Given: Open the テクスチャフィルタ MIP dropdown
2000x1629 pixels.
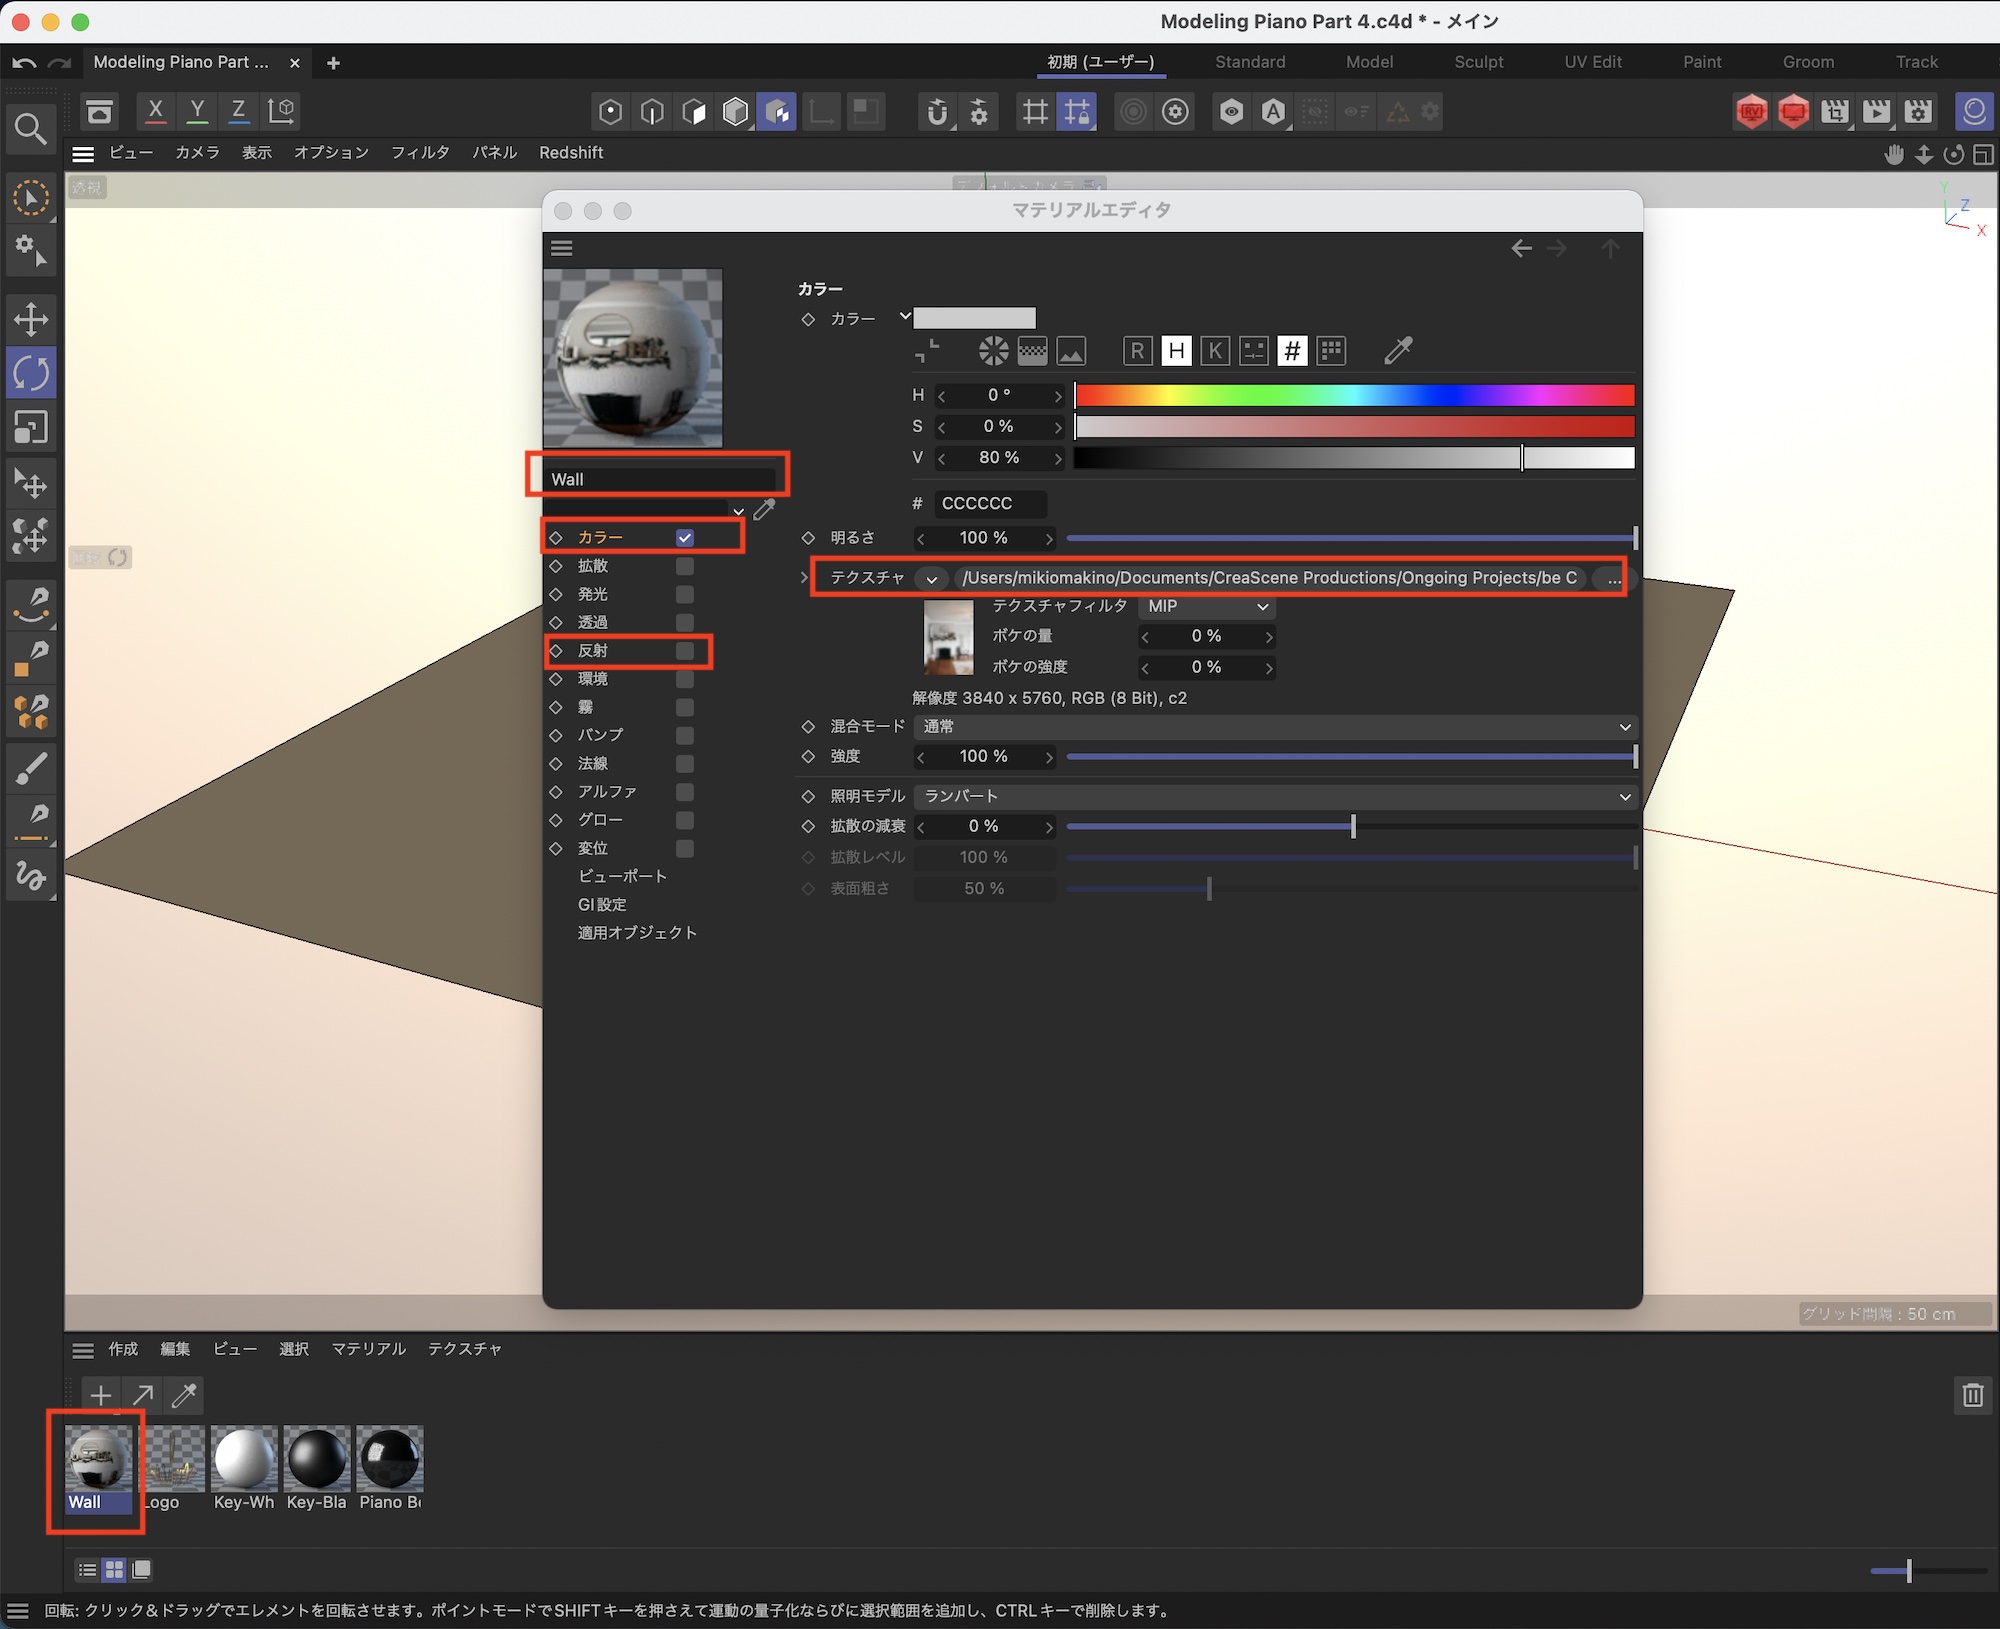Looking at the screenshot, I should pos(1207,606).
